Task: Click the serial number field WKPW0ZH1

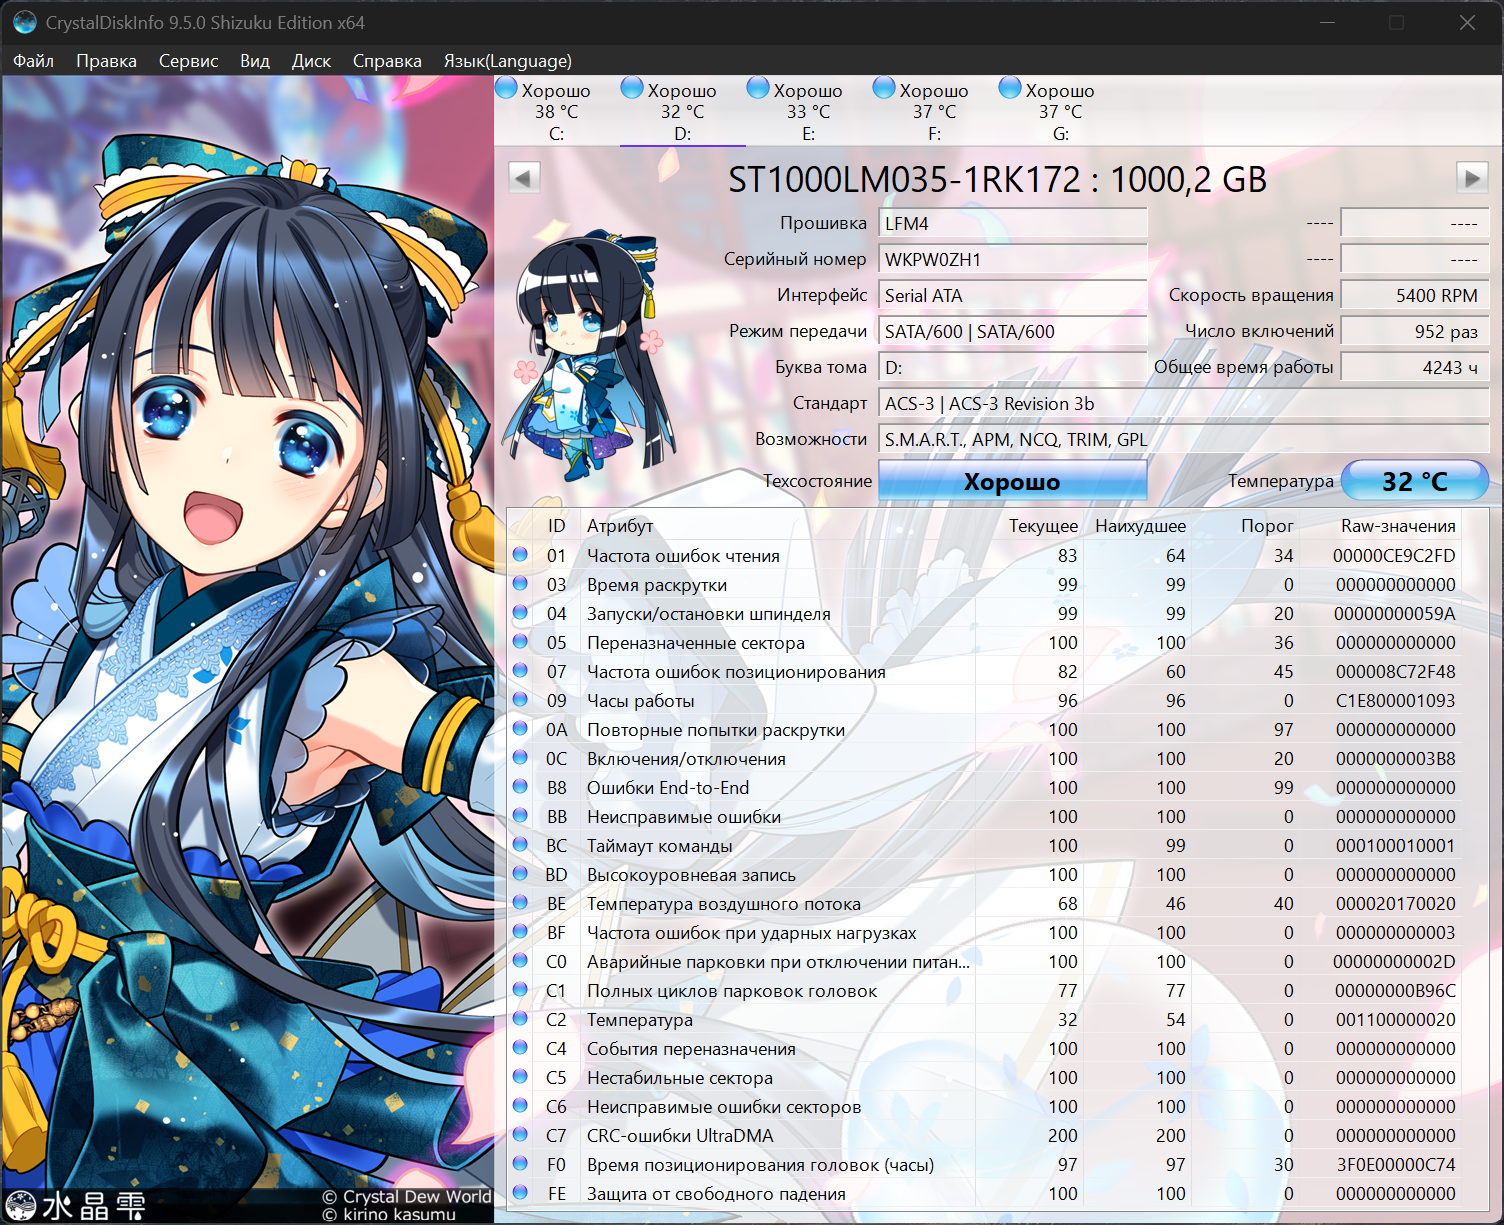Action: coord(1012,260)
